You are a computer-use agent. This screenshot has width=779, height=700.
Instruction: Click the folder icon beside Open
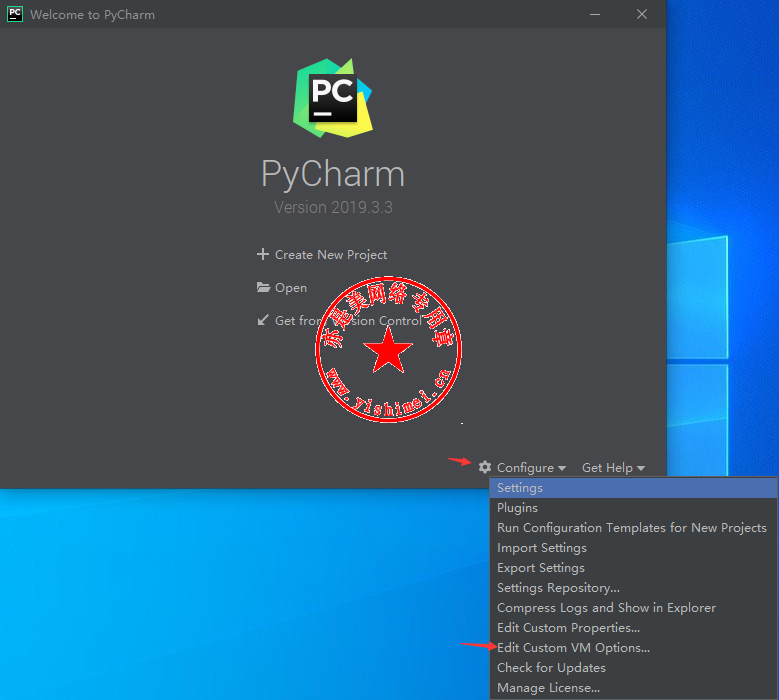(x=263, y=287)
